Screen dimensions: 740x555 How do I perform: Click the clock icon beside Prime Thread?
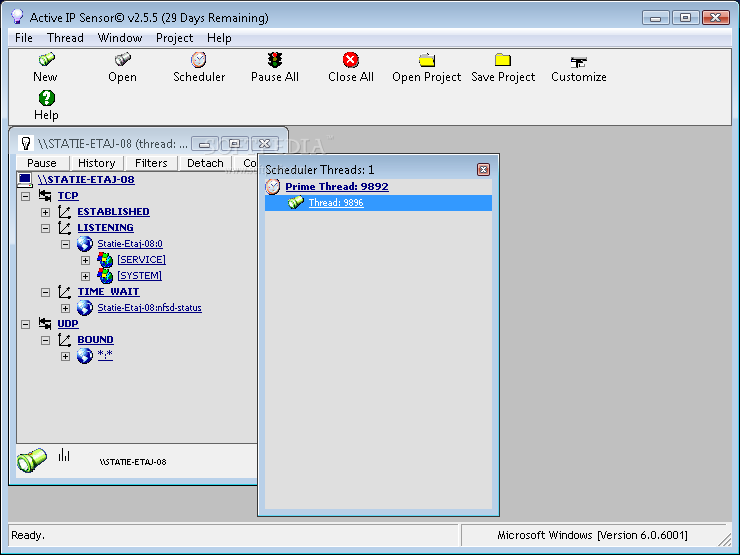(x=273, y=187)
